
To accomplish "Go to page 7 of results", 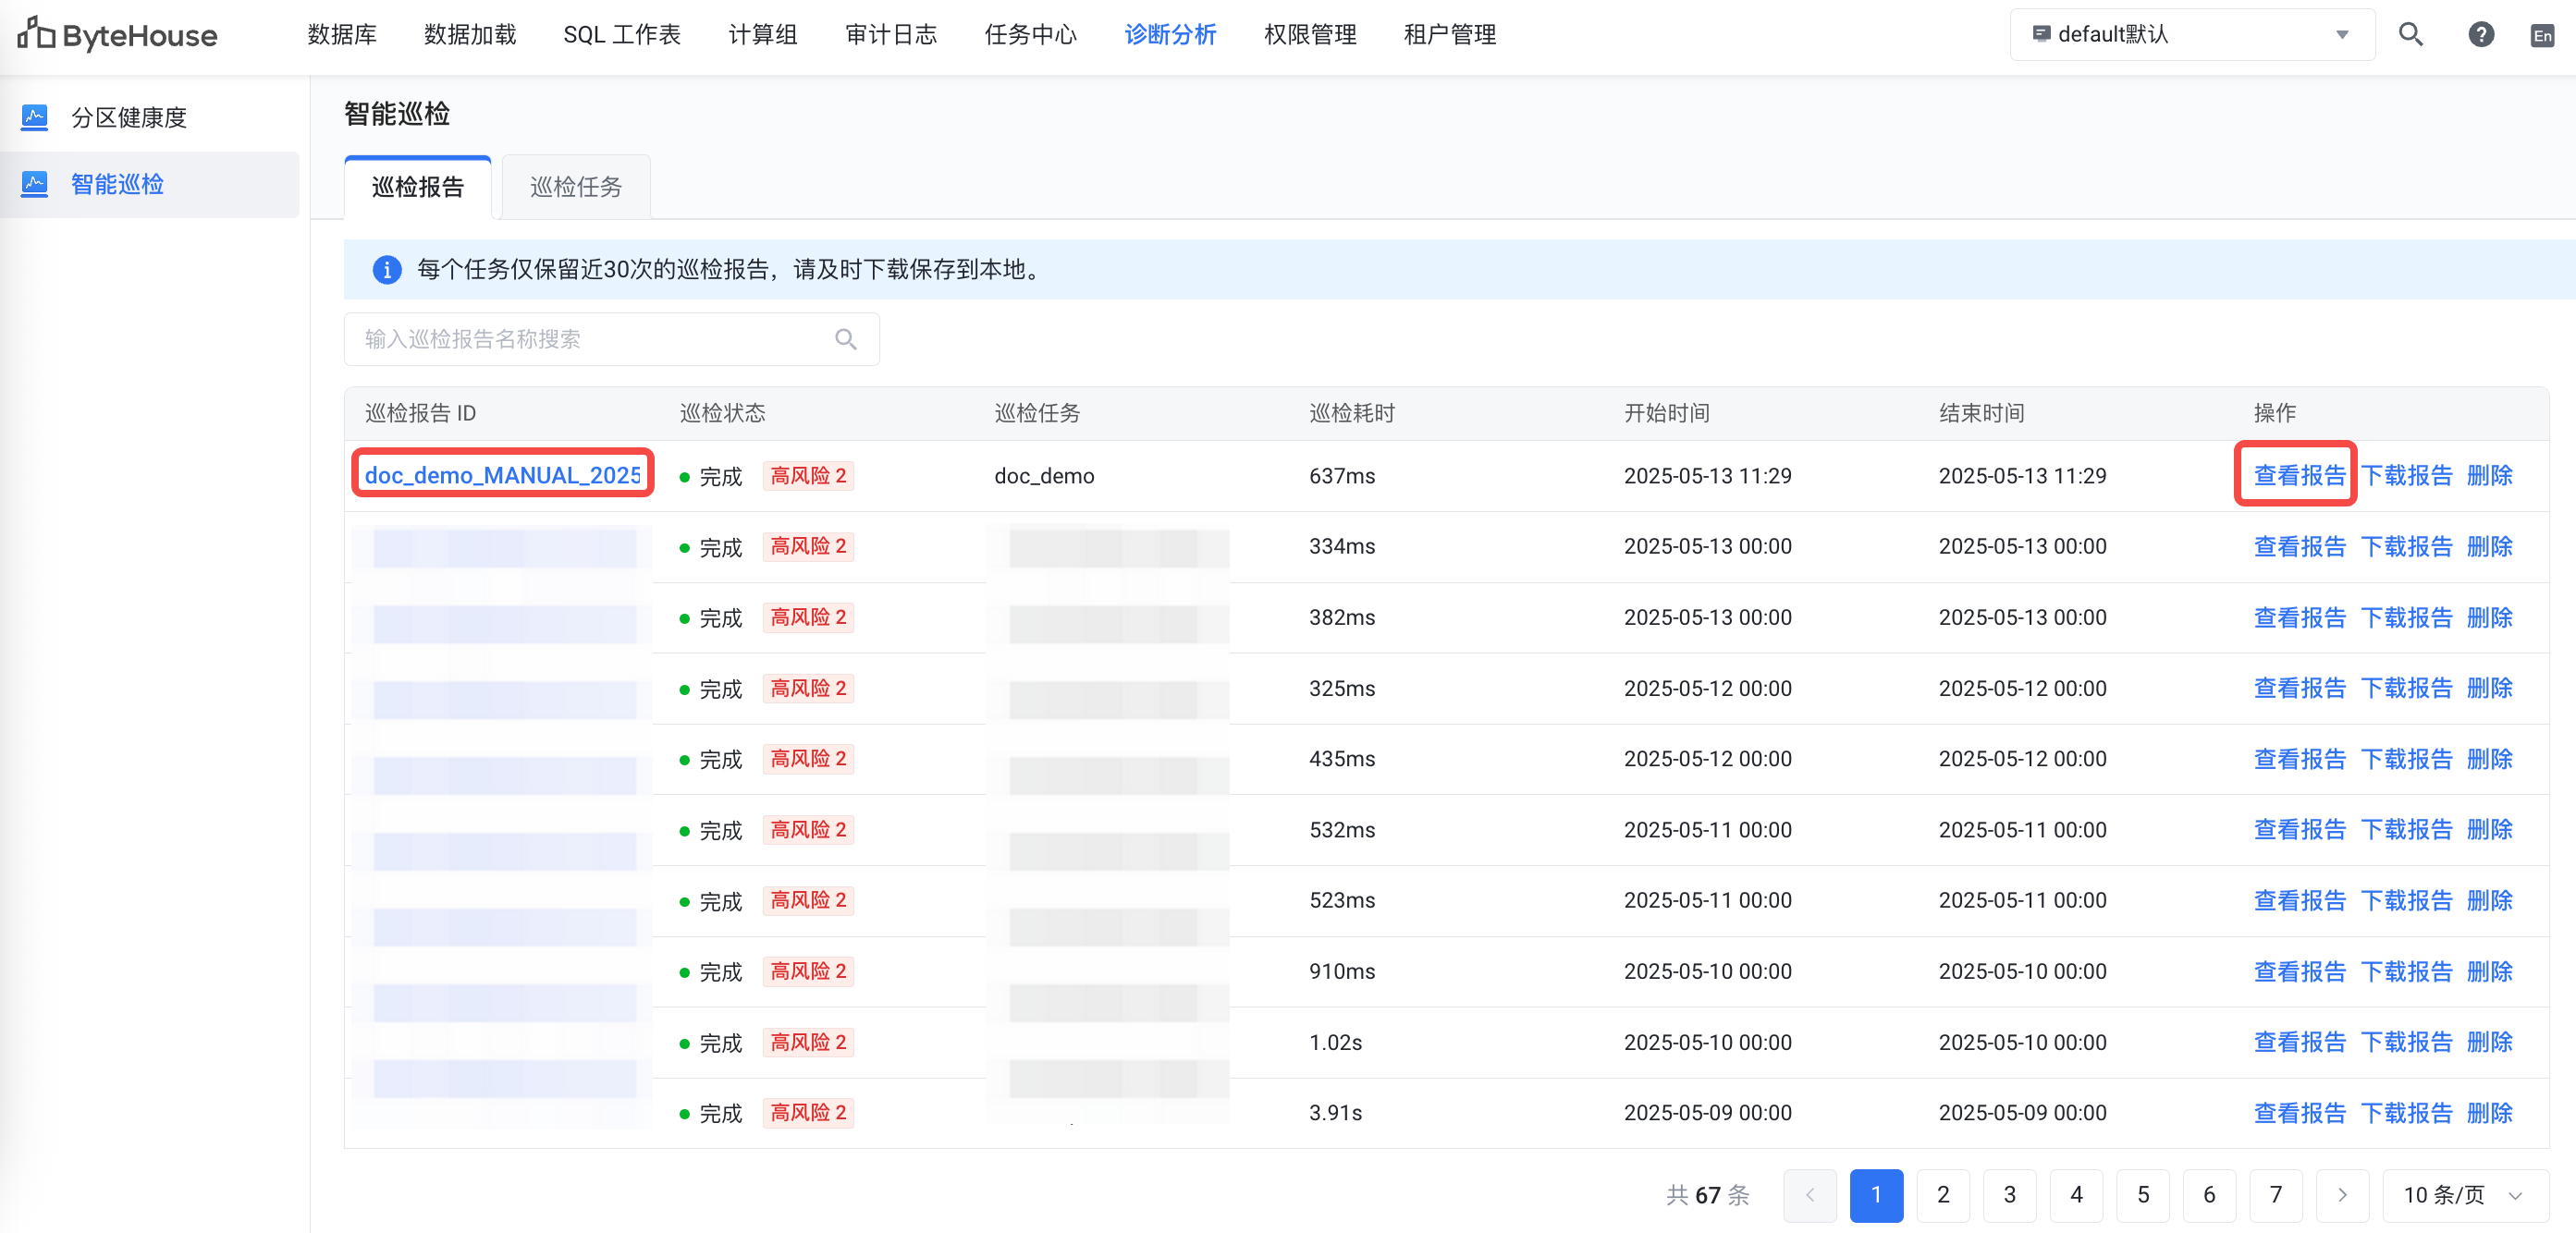I will [2276, 1195].
